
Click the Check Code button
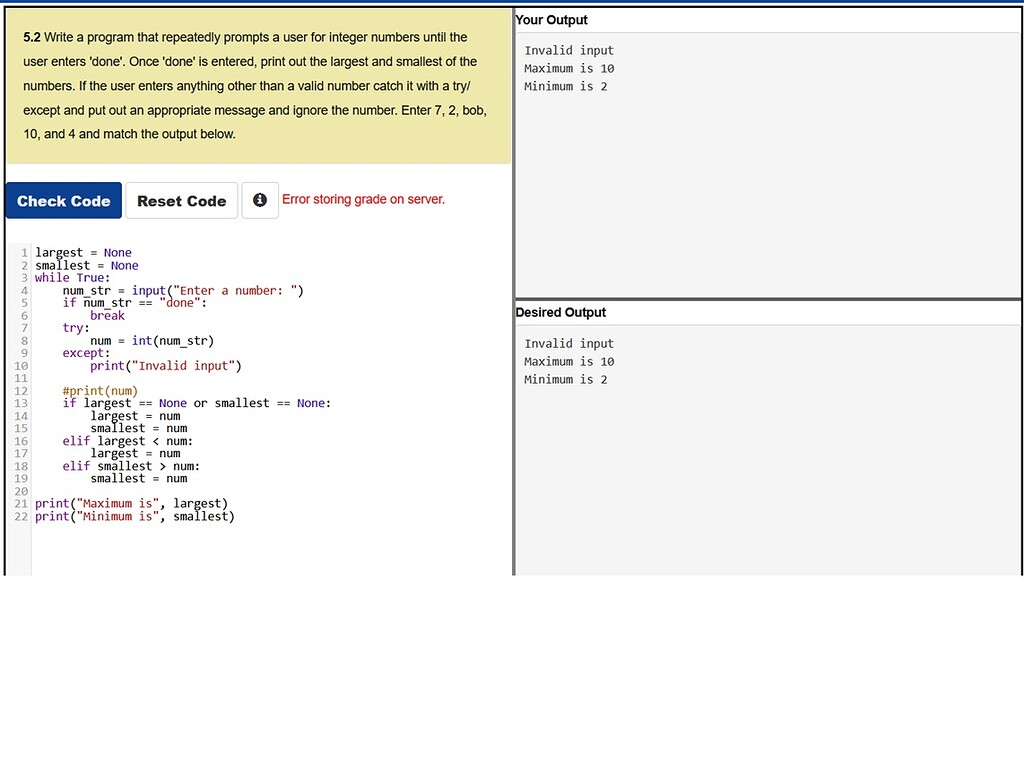(63, 200)
